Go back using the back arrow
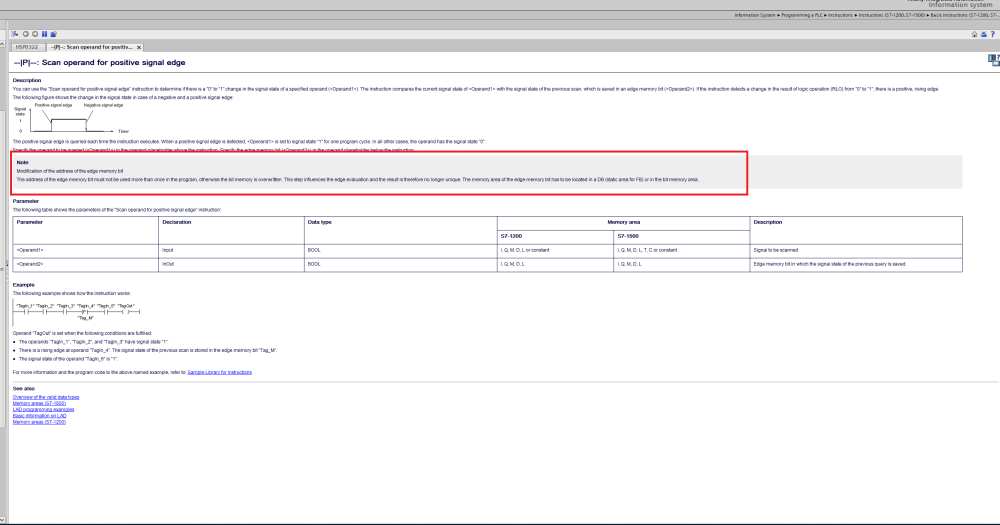The height and width of the screenshot is (525, 1000). tap(24, 34)
